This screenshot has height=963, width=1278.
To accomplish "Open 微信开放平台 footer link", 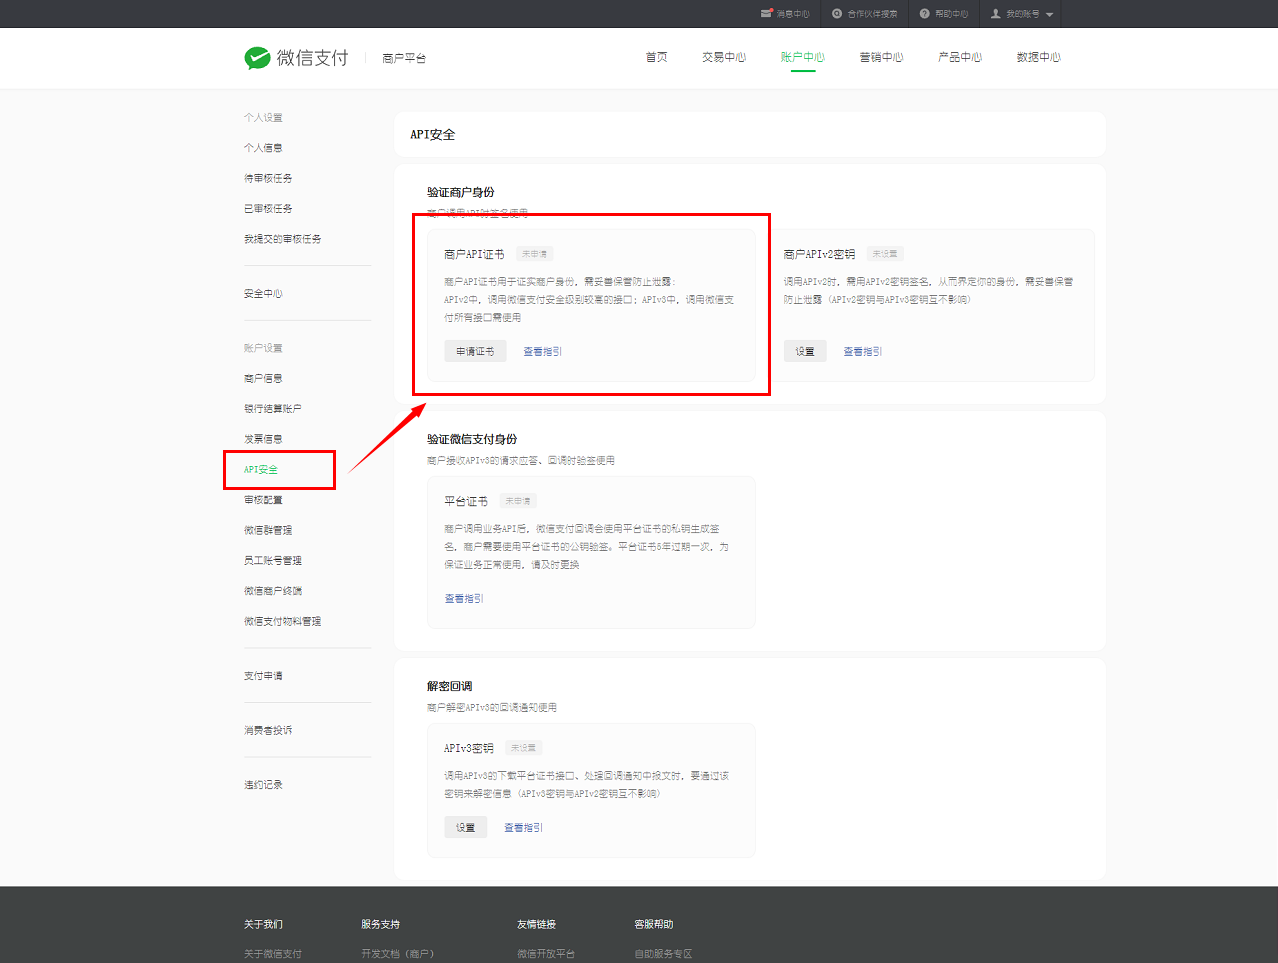I will click(x=546, y=954).
